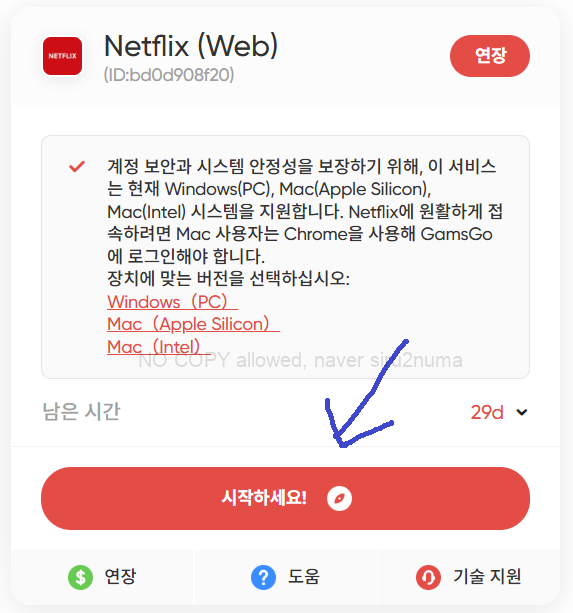Click the compass icon inside start button
Viewport: 573px width, 613px height.
pyautogui.click(x=339, y=498)
